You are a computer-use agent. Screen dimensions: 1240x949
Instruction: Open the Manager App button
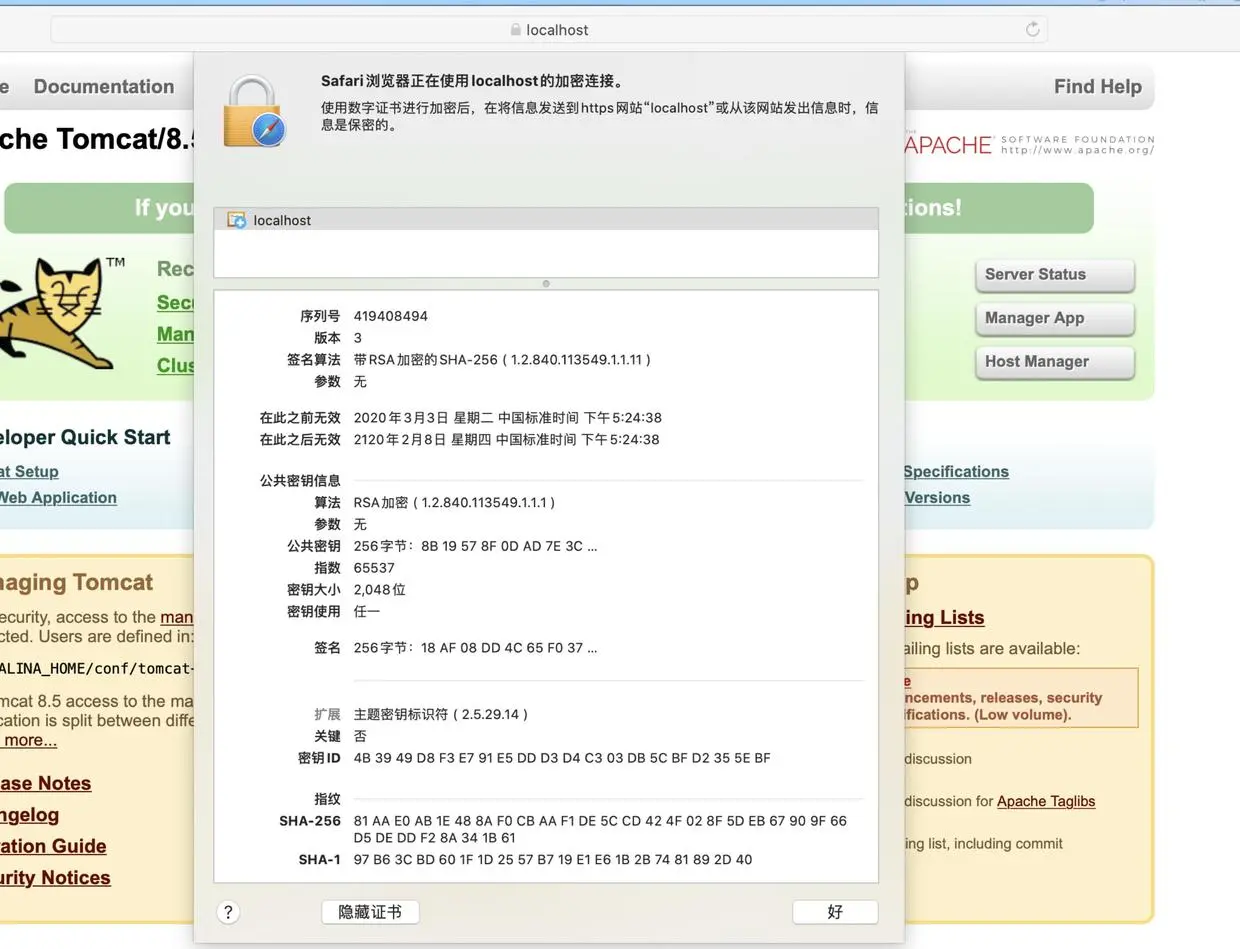click(x=1055, y=319)
